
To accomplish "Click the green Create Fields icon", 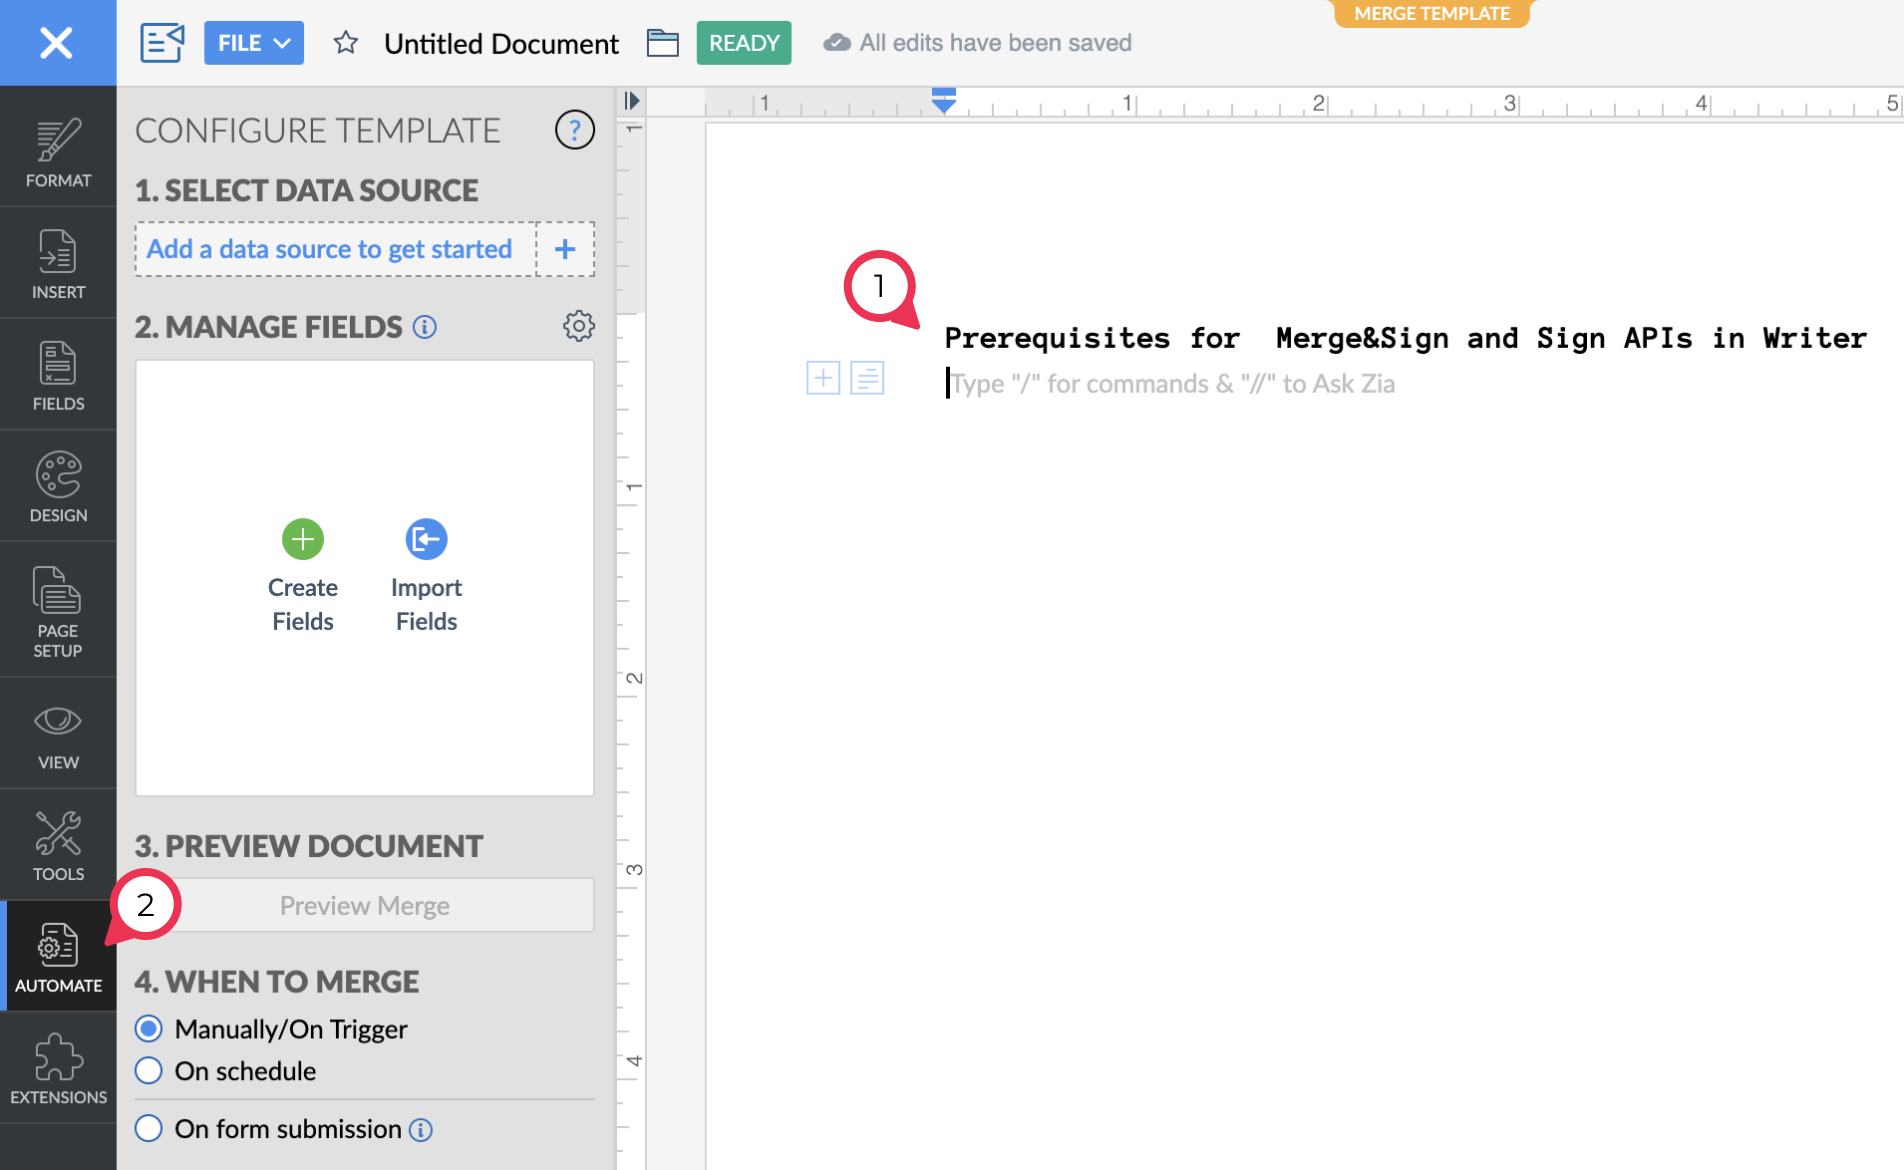I will 303,539.
